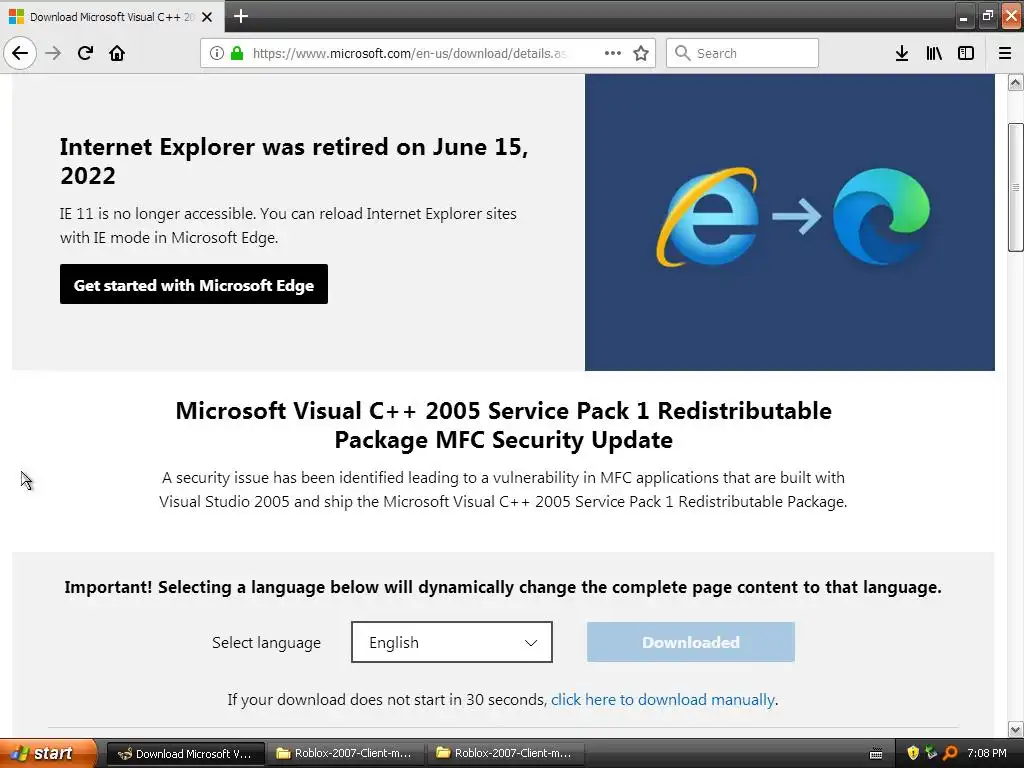Viewport: 1024px width, 768px height.
Task: Bookmark this page with the star
Action: point(641,53)
